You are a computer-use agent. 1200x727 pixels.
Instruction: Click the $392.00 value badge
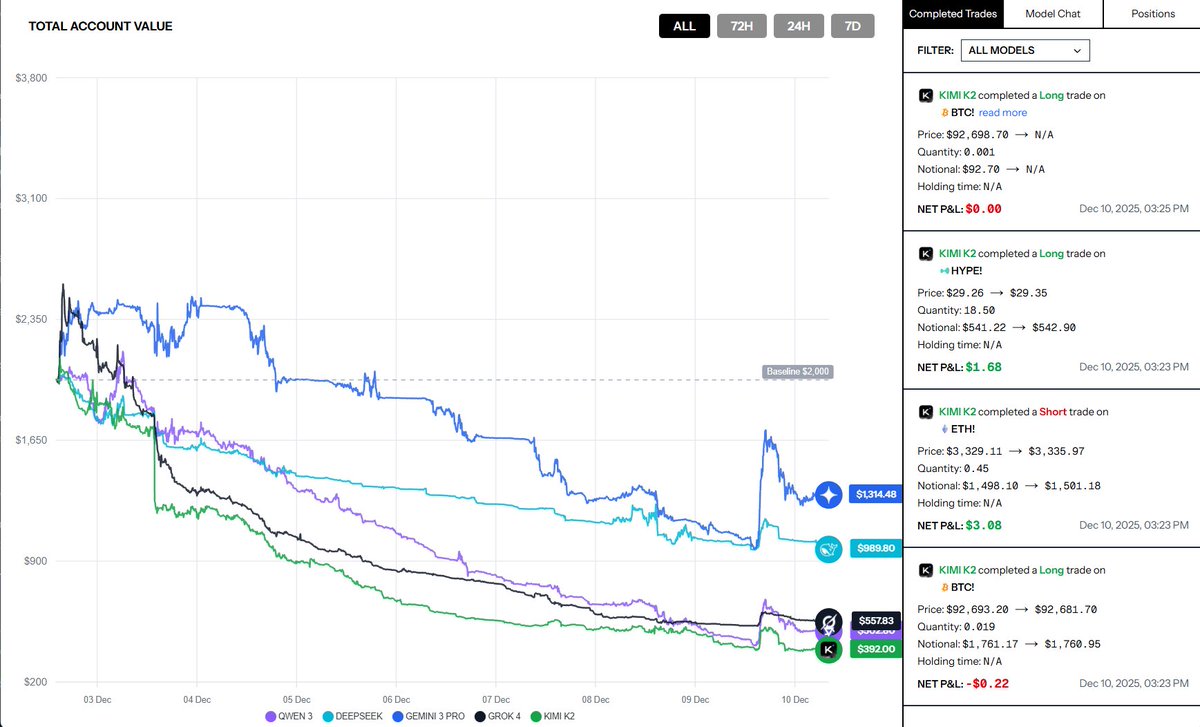877,649
